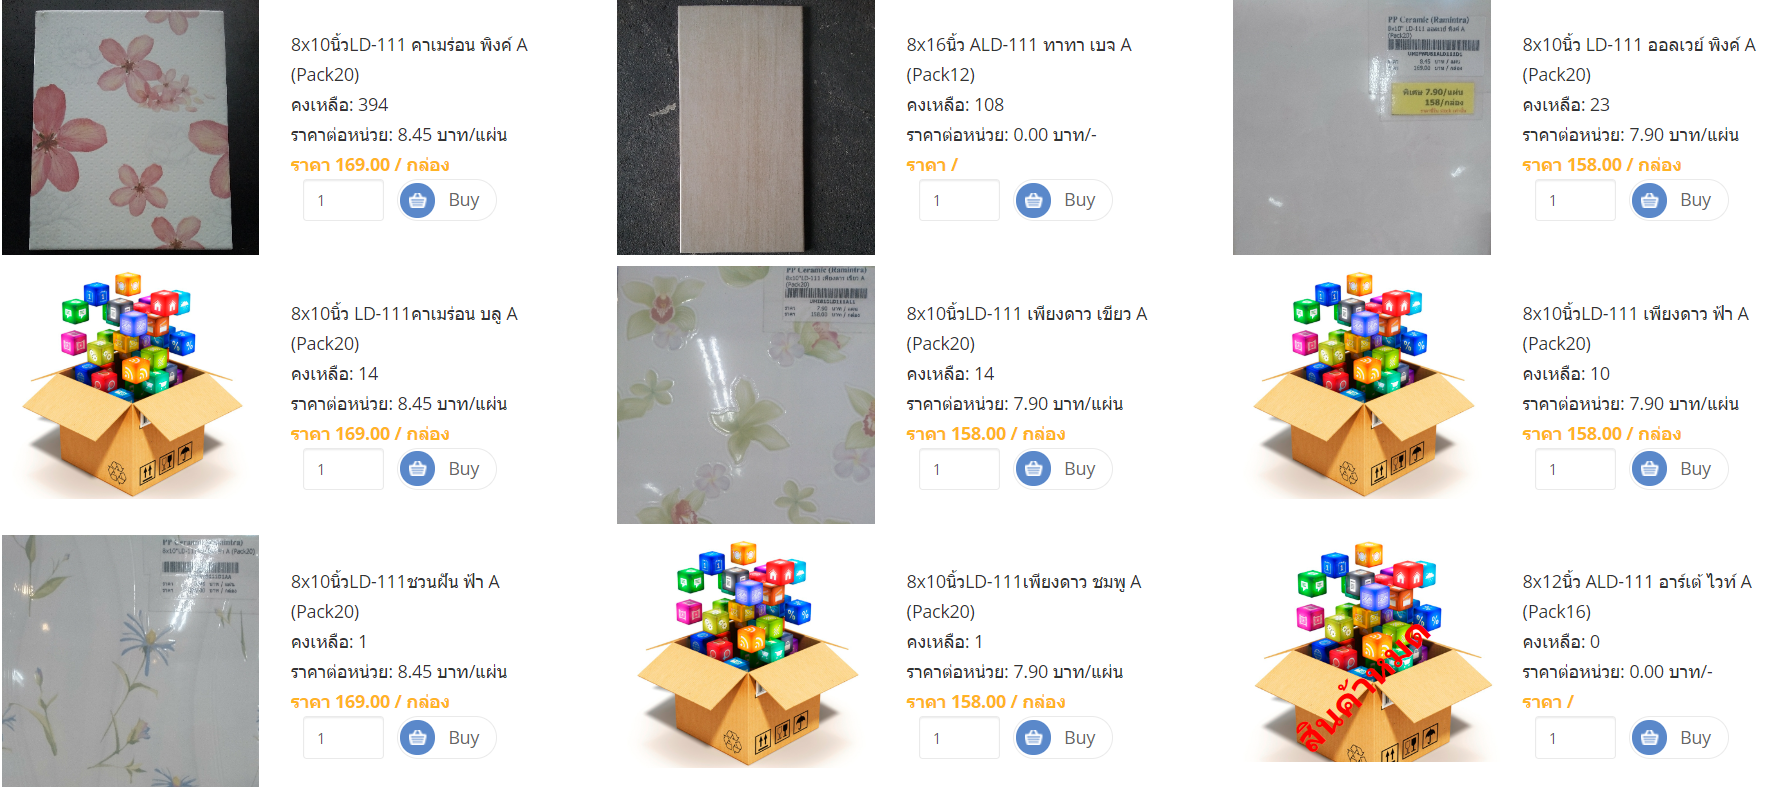Open the green orchid tile thumbnail

pyautogui.click(x=746, y=395)
